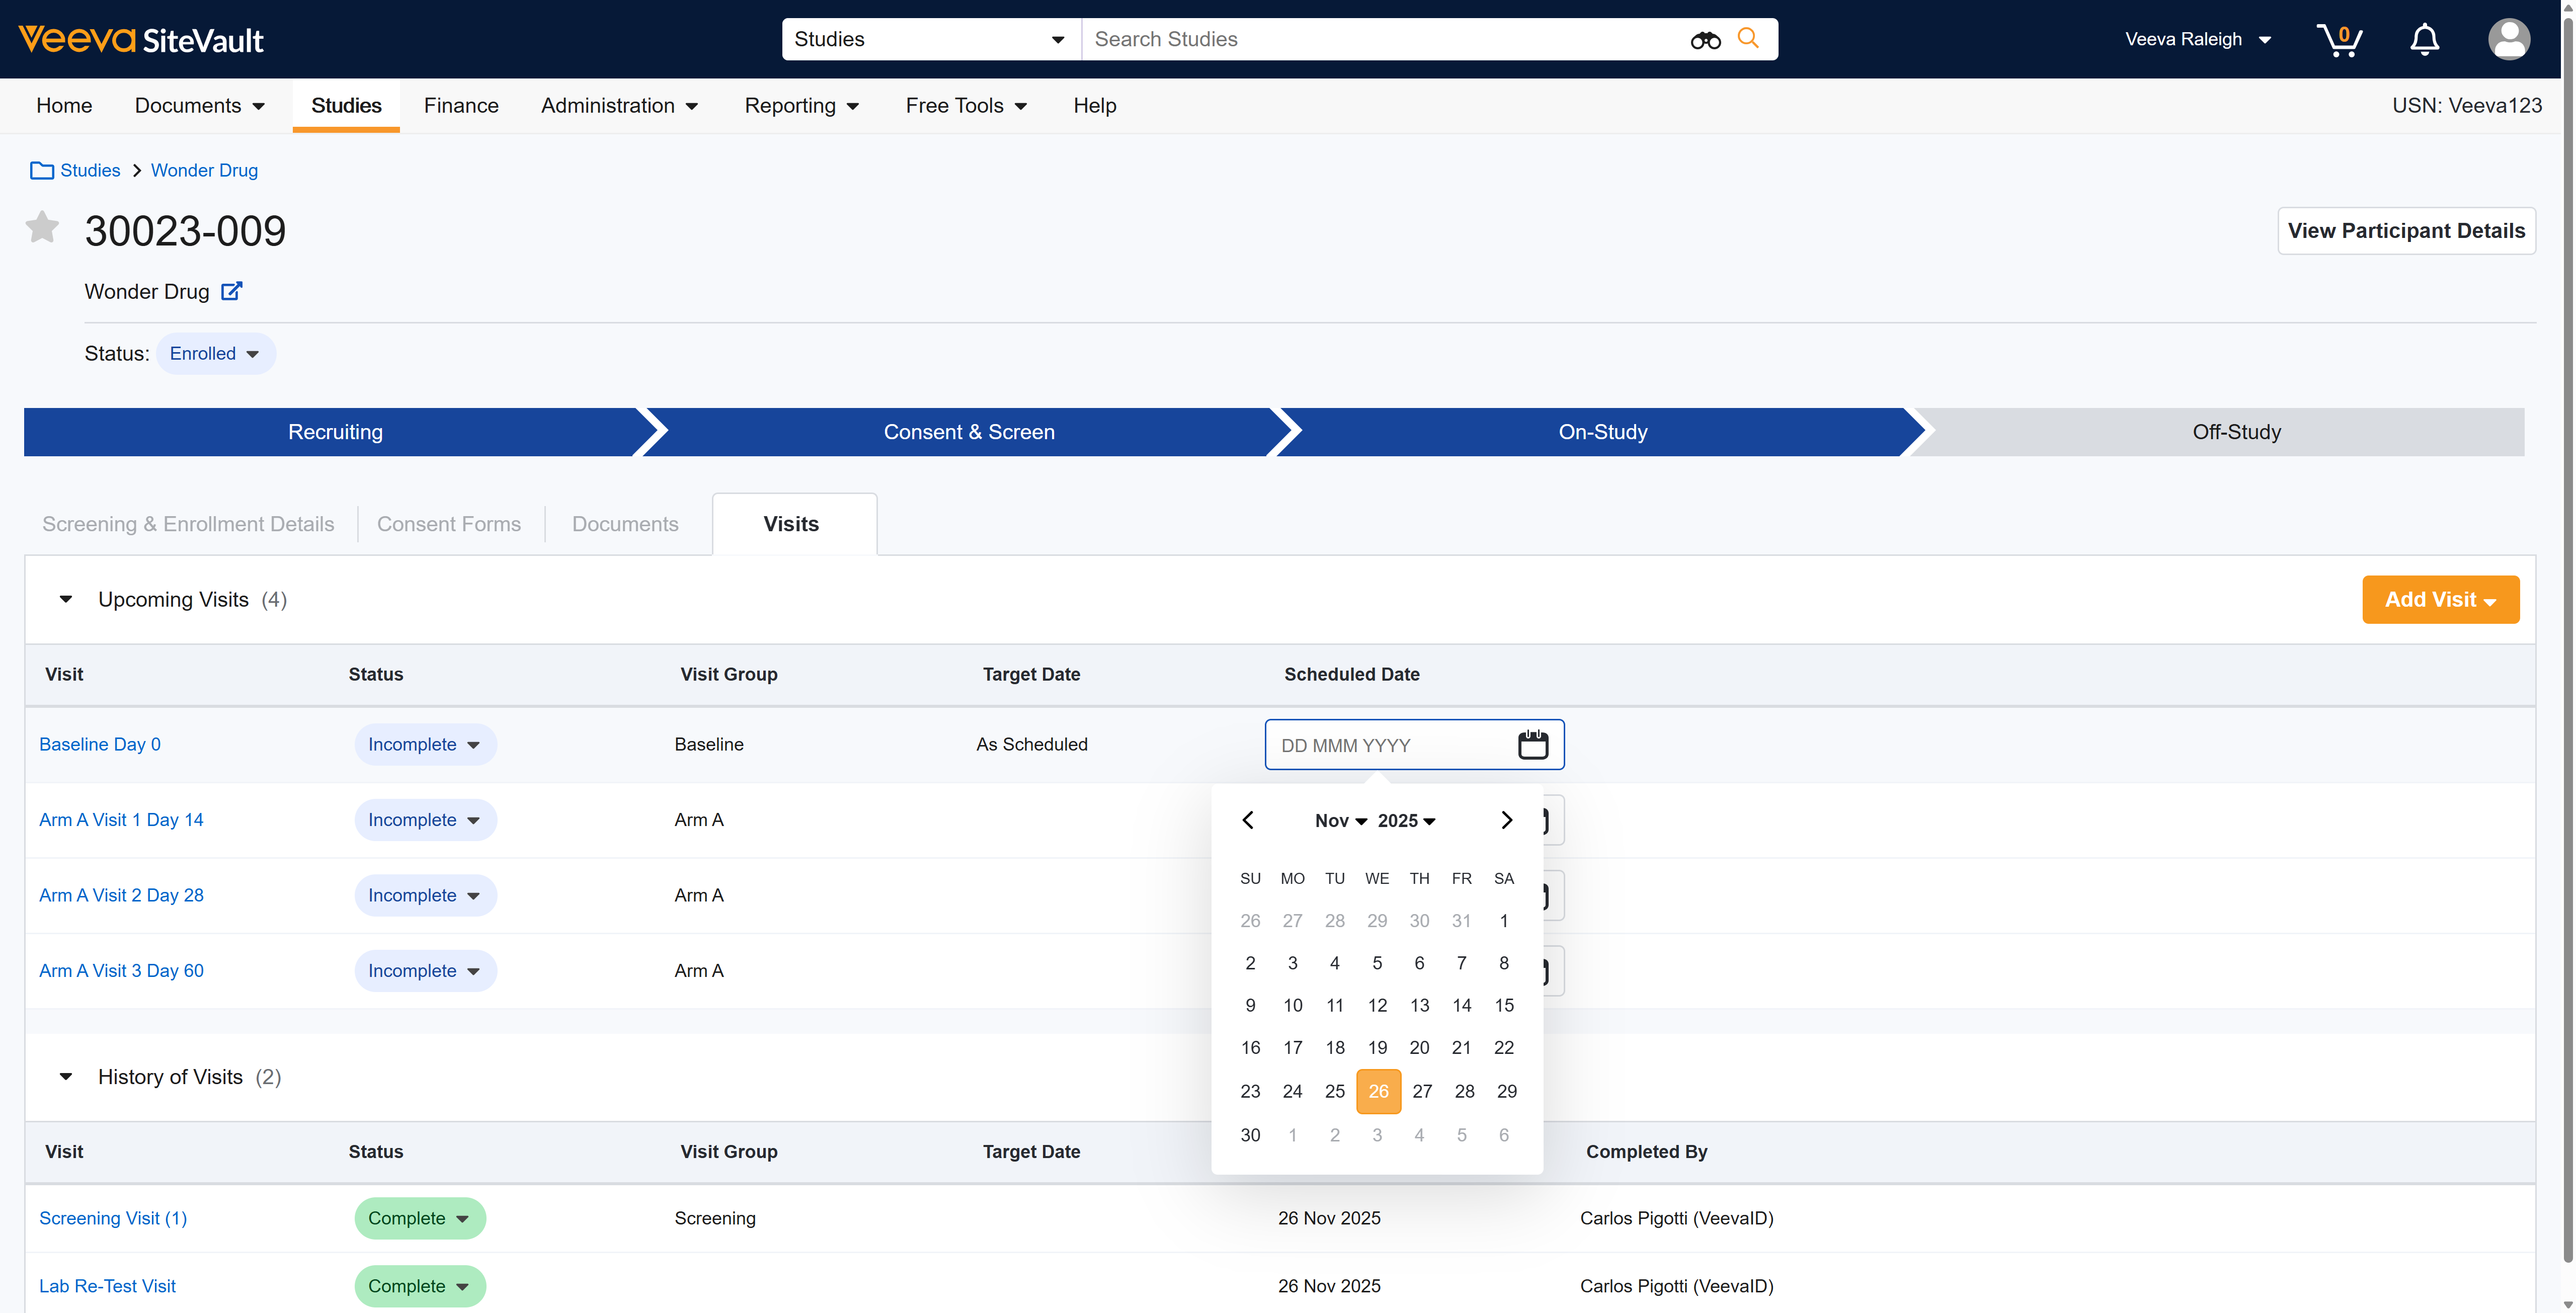The width and height of the screenshot is (2576, 1313).
Task: Open the Nov month dropdown in calendar
Action: pos(1341,820)
